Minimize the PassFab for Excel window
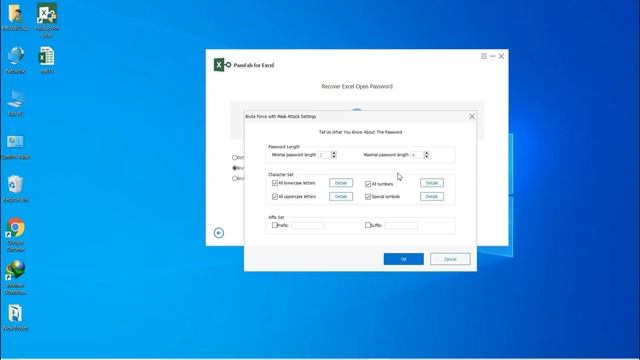The height and width of the screenshot is (360, 640). (493, 56)
